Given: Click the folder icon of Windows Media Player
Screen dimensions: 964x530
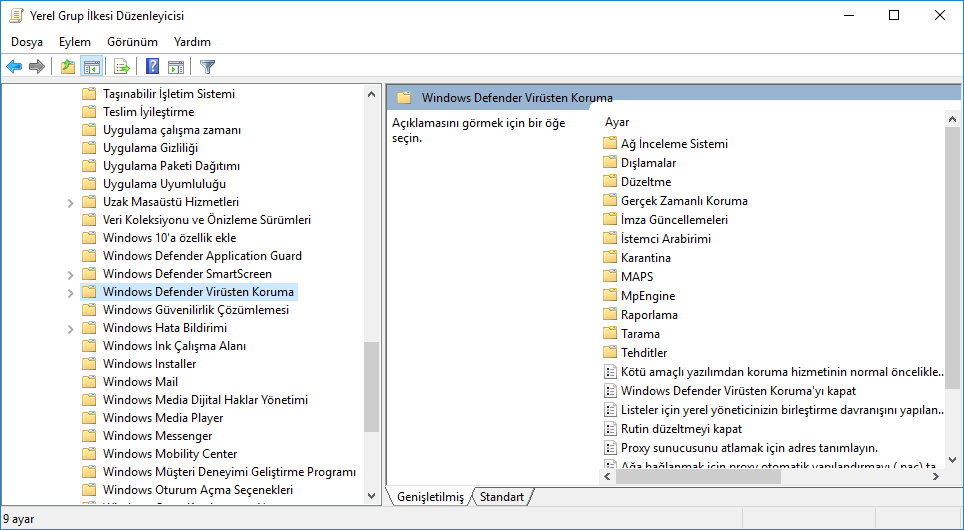Looking at the screenshot, I should pos(89,417).
